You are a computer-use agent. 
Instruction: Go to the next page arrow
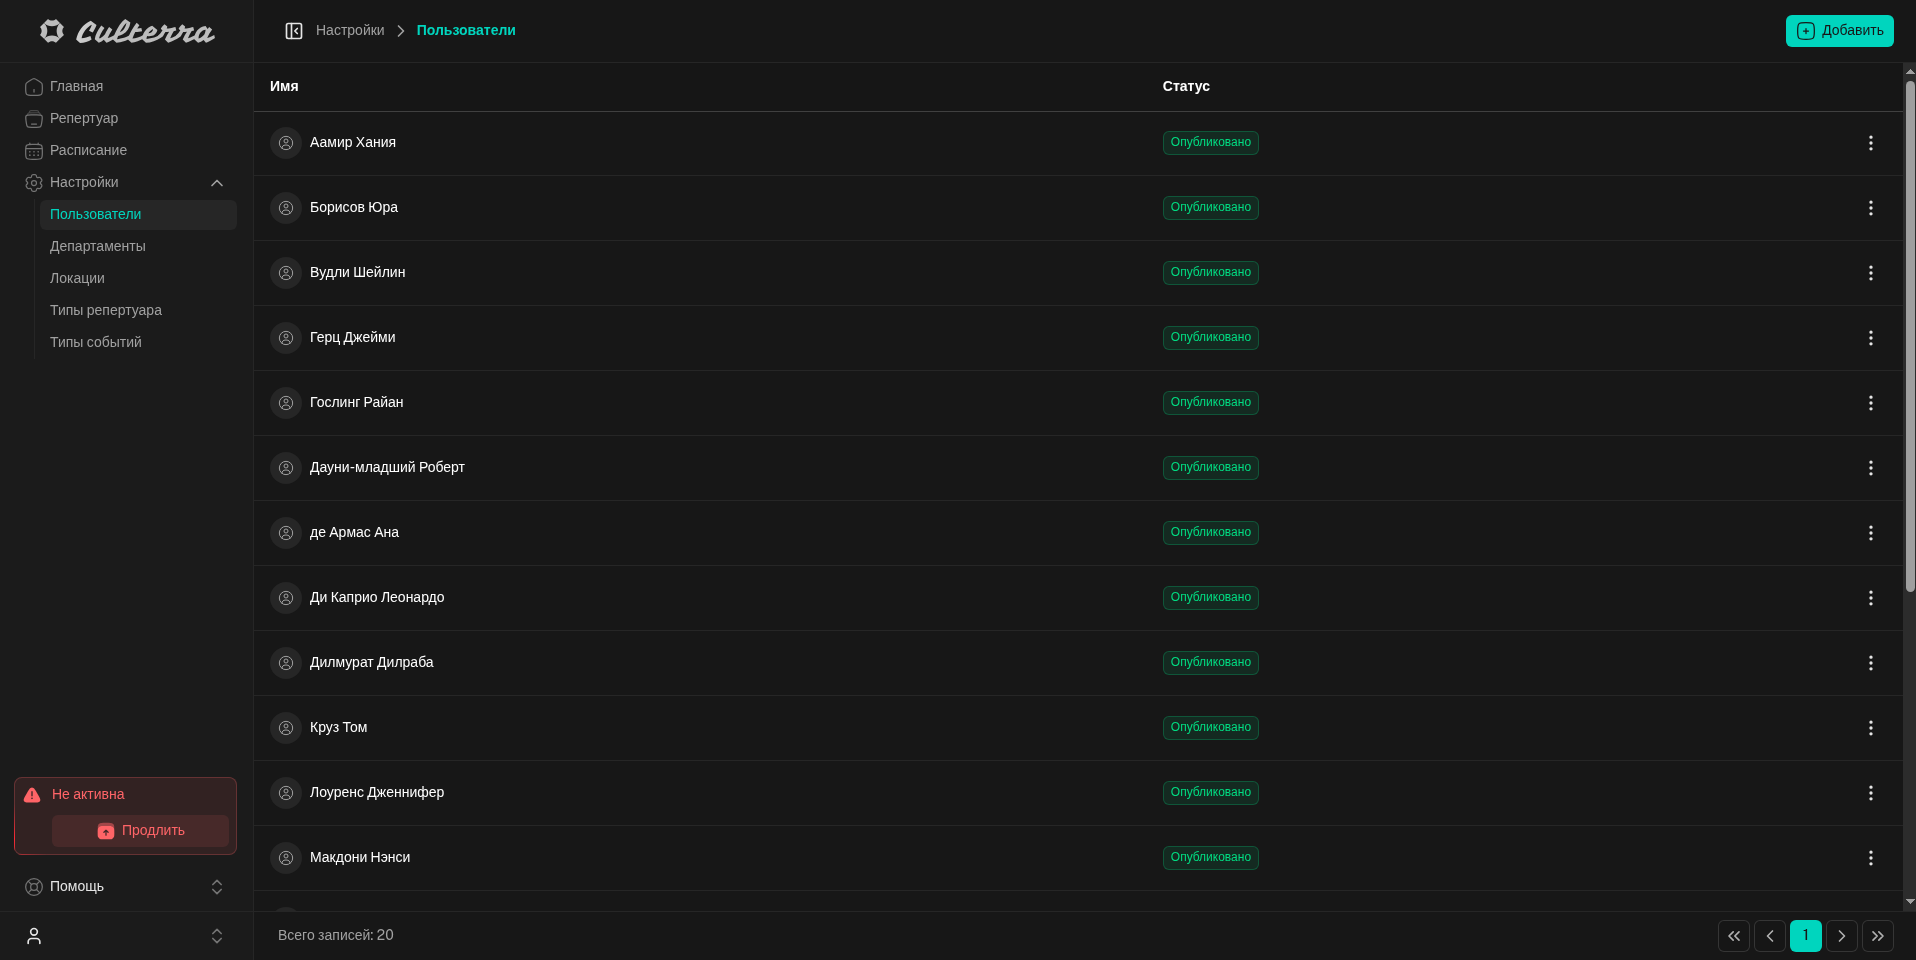pyautogui.click(x=1841, y=936)
